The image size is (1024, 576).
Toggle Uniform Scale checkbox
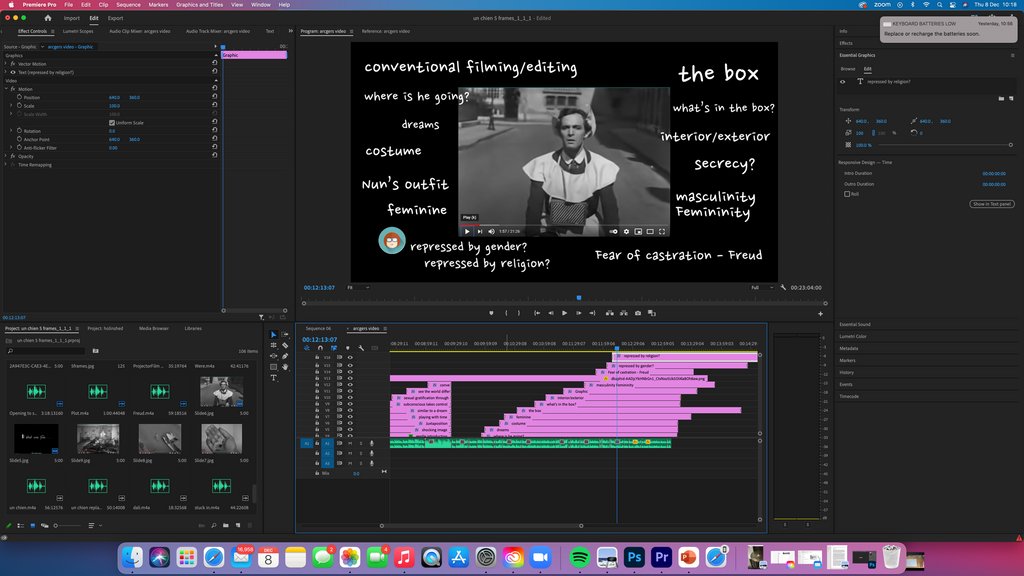click(x=112, y=123)
